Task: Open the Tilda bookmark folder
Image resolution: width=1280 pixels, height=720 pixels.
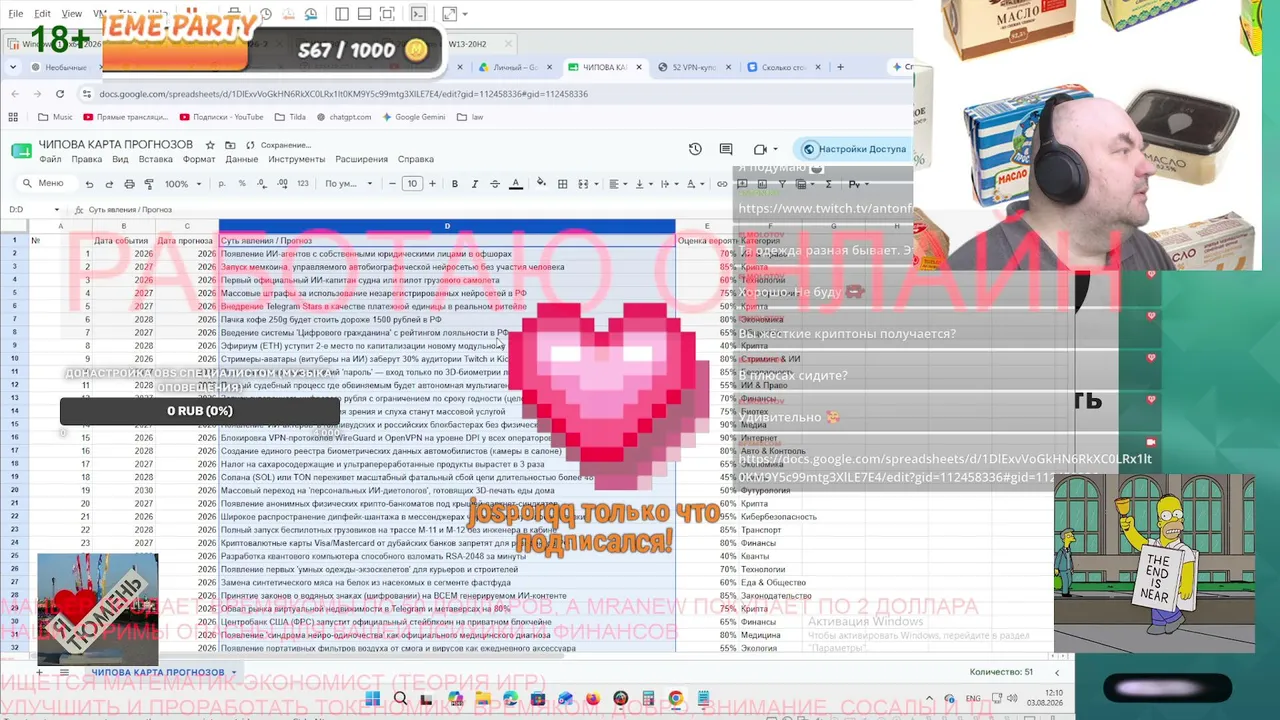Action: click(x=290, y=117)
